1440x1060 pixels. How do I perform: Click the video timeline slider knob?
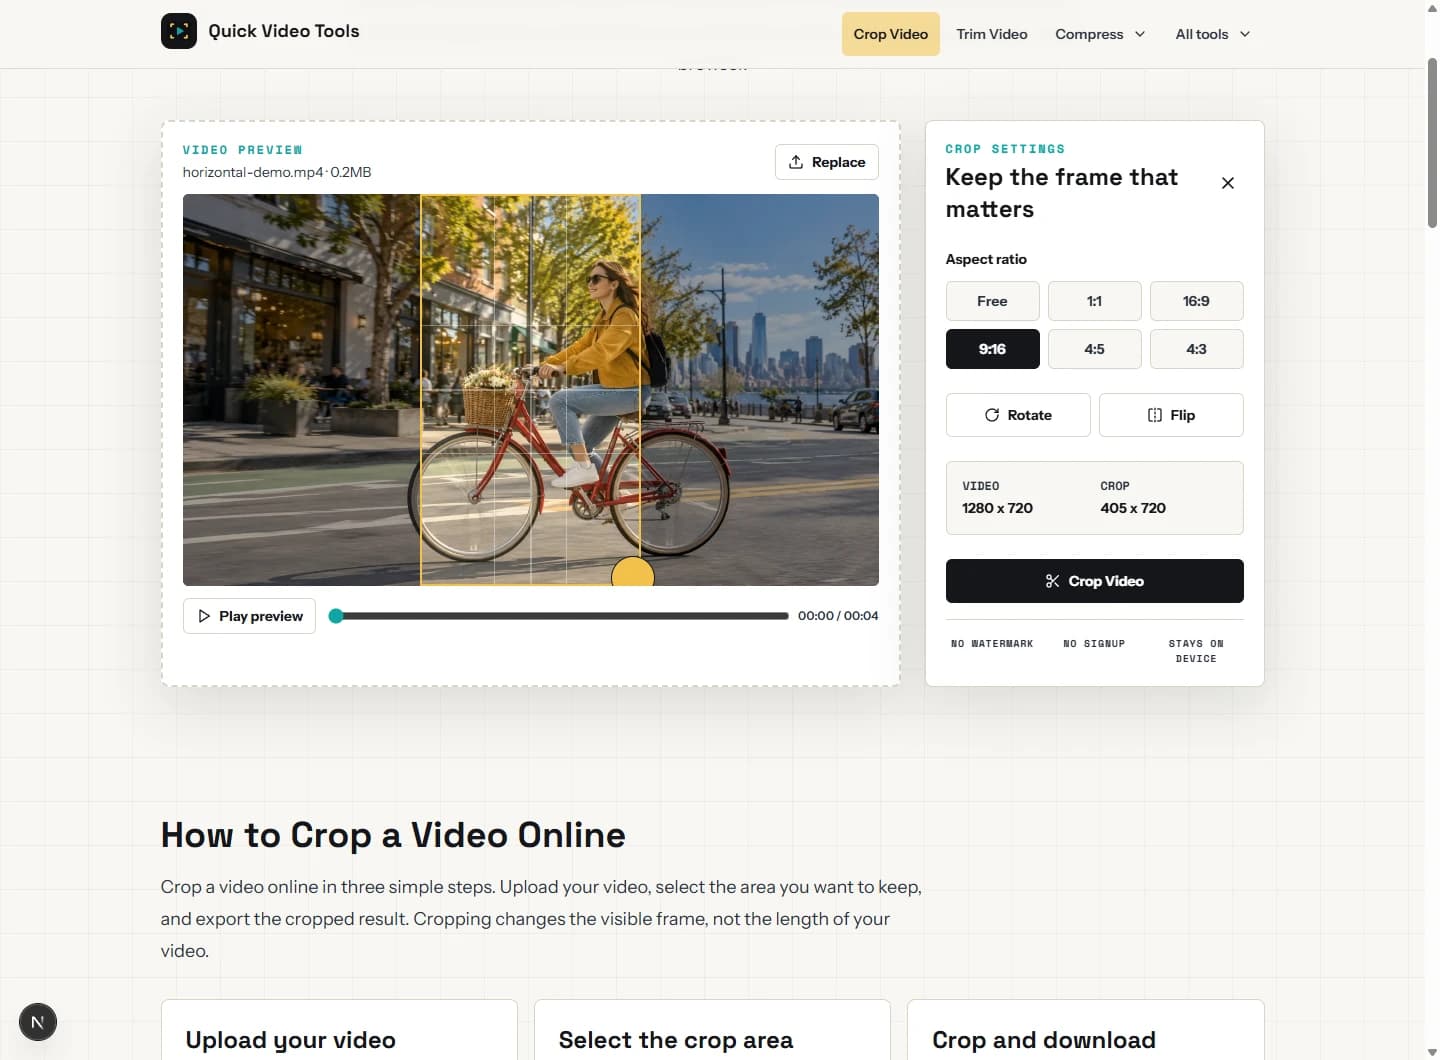click(336, 616)
